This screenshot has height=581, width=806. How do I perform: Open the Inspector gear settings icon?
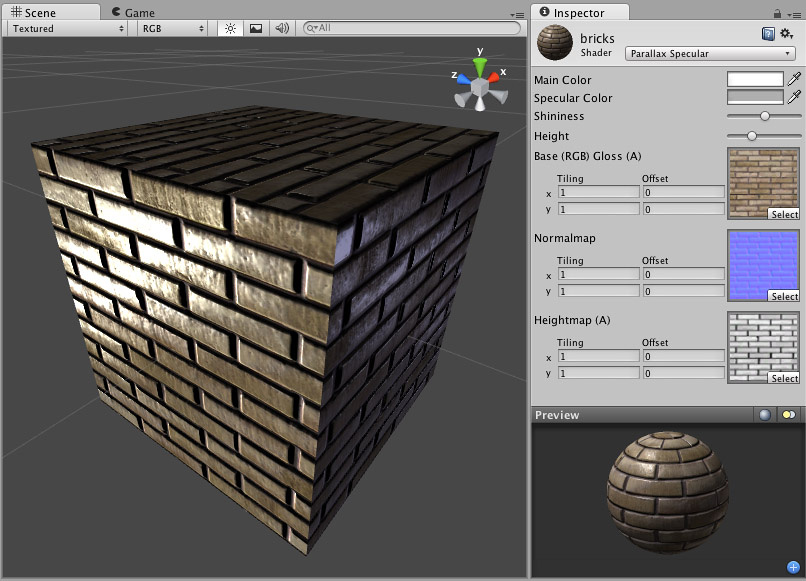point(786,33)
